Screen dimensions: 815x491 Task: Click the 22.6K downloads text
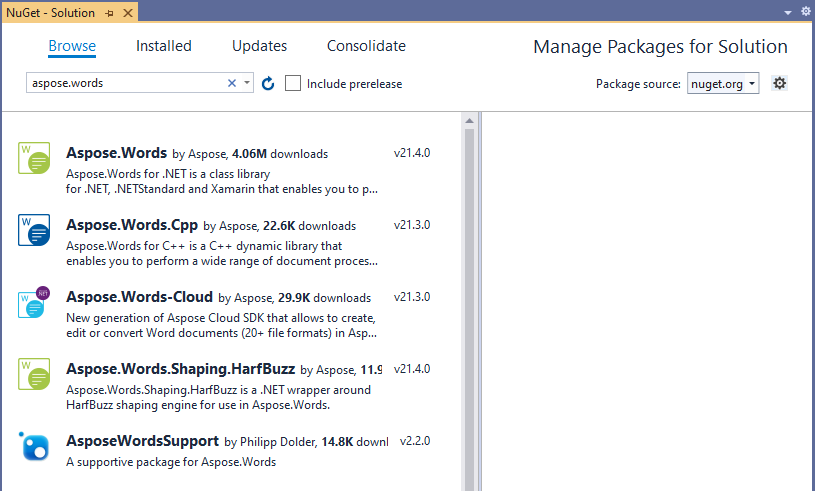click(309, 226)
